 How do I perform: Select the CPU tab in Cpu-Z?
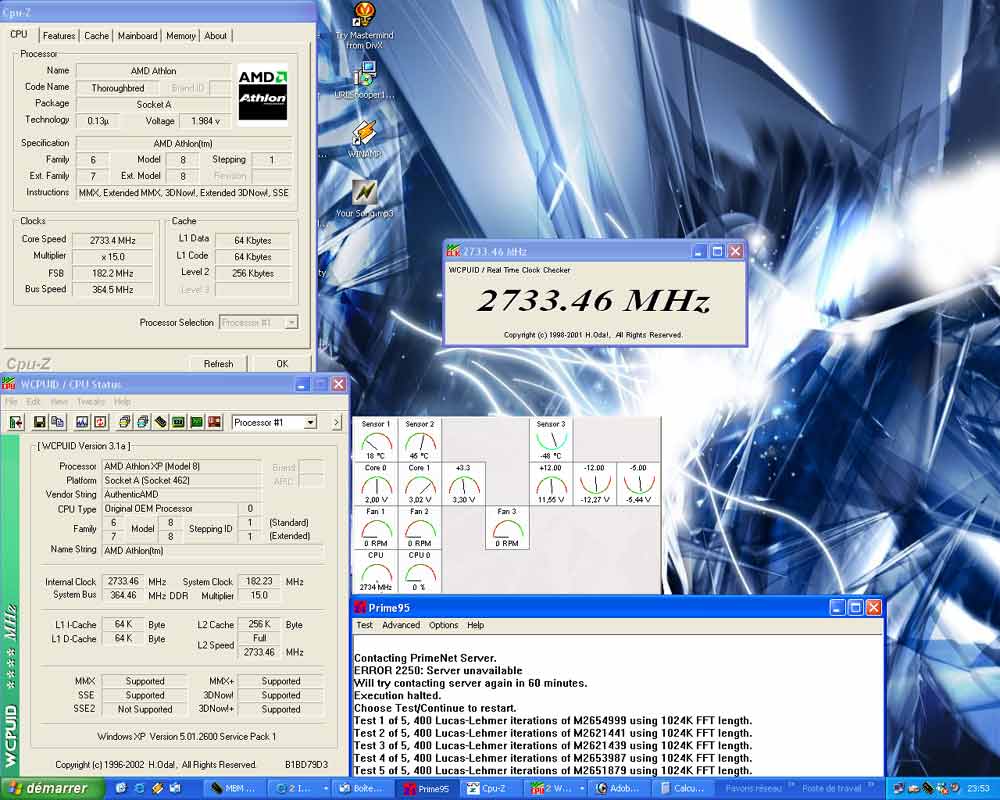[x=19, y=34]
